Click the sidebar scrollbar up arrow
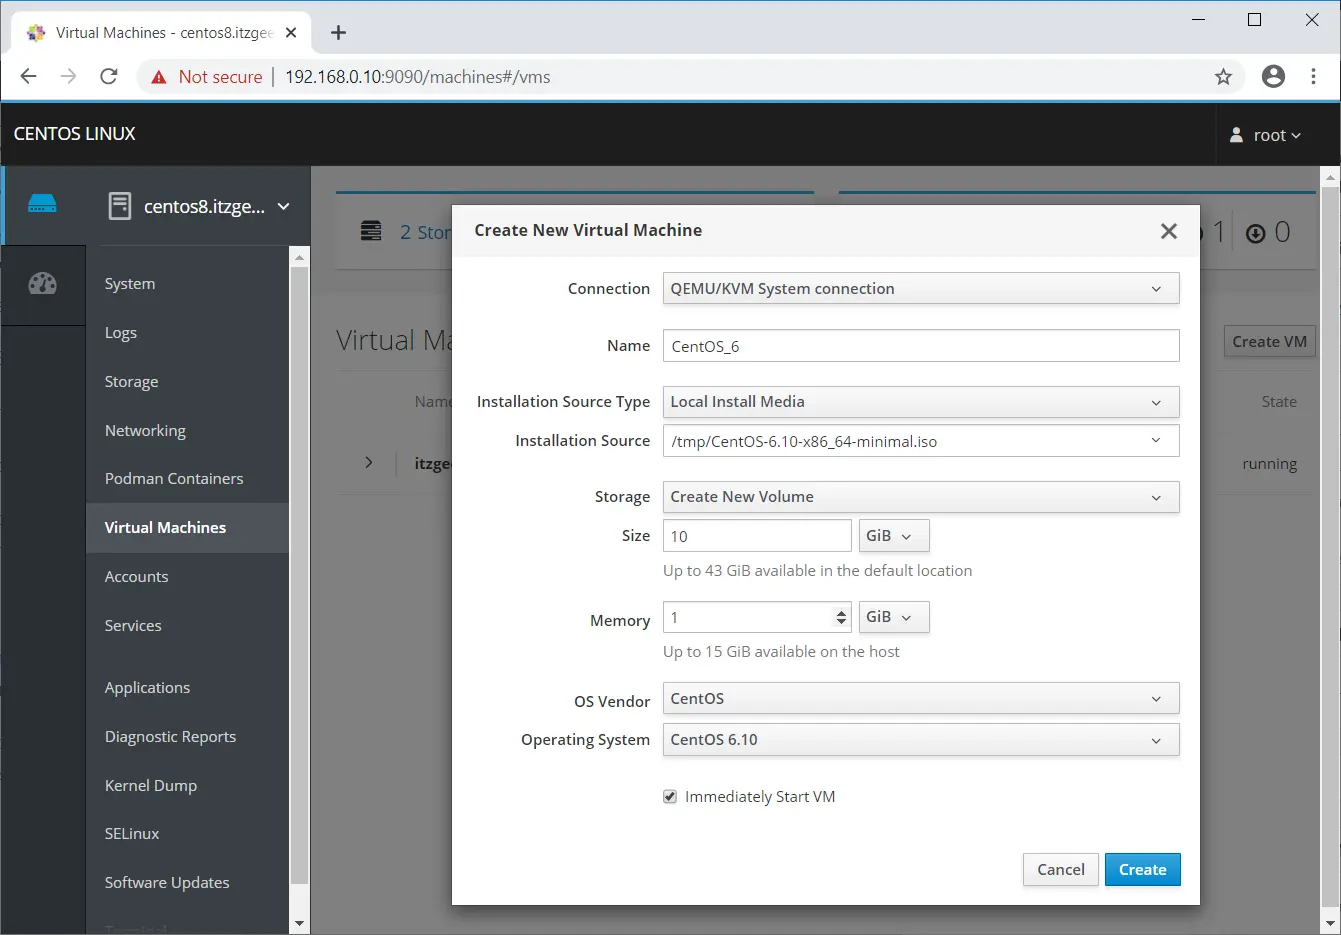 click(299, 257)
